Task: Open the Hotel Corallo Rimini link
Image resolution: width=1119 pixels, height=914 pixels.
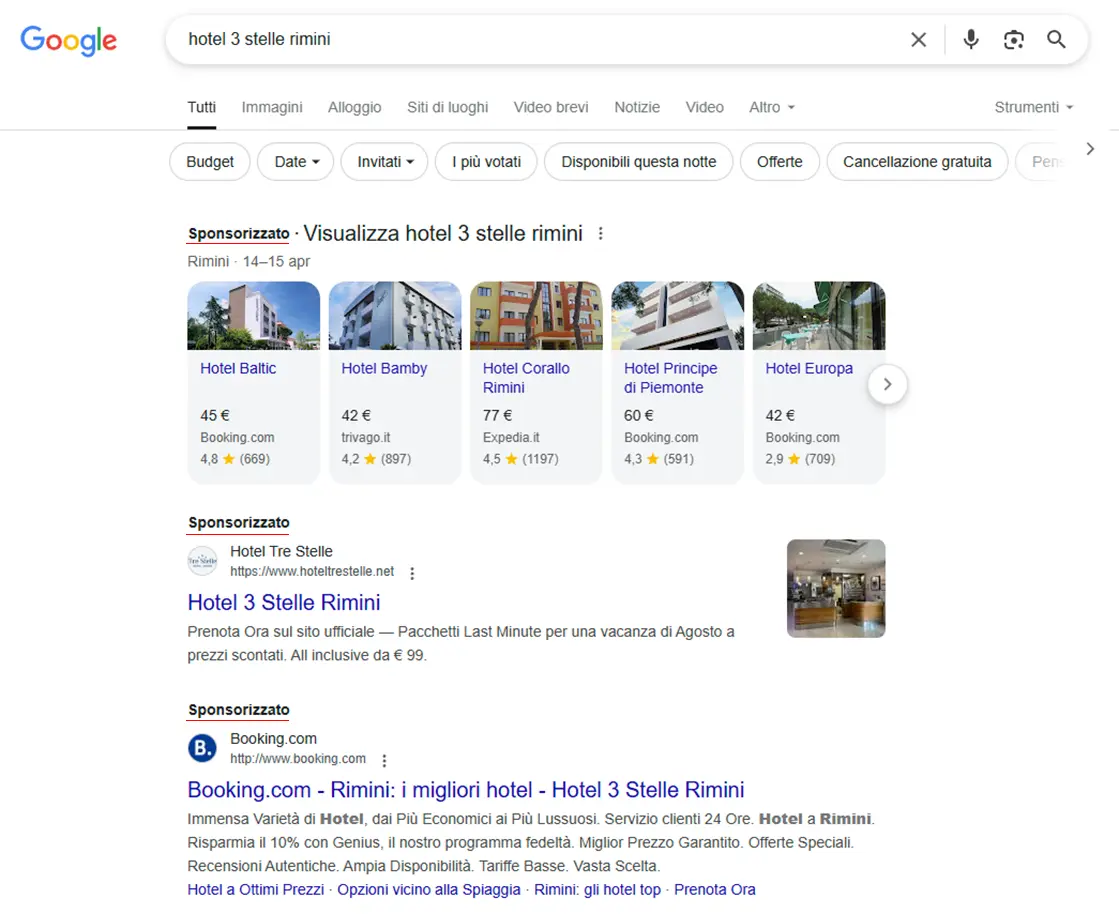Action: (x=526, y=378)
